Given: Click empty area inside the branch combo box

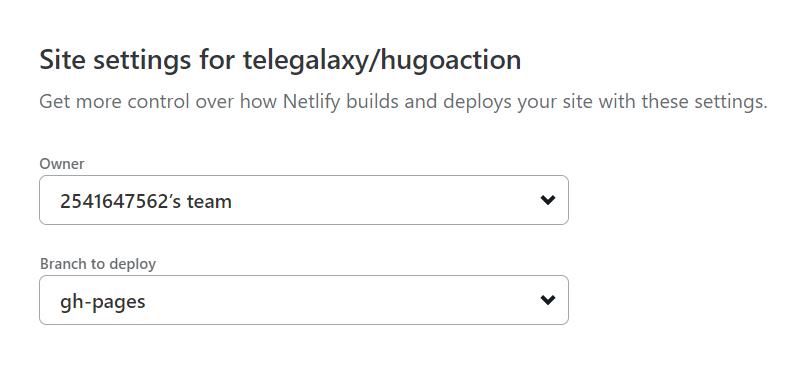Looking at the screenshot, I should [x=344, y=300].
